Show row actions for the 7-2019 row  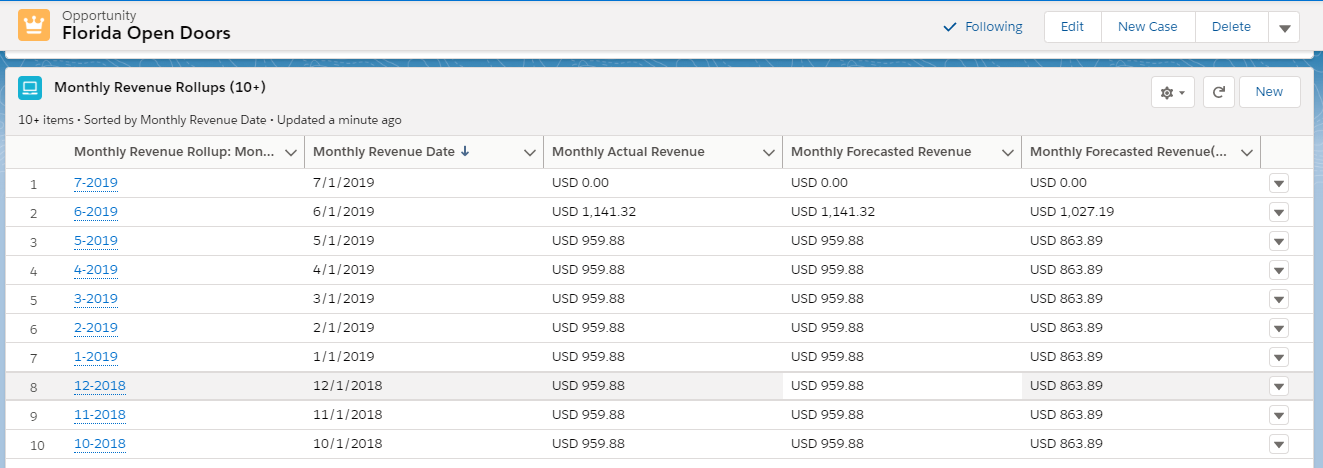[1279, 183]
